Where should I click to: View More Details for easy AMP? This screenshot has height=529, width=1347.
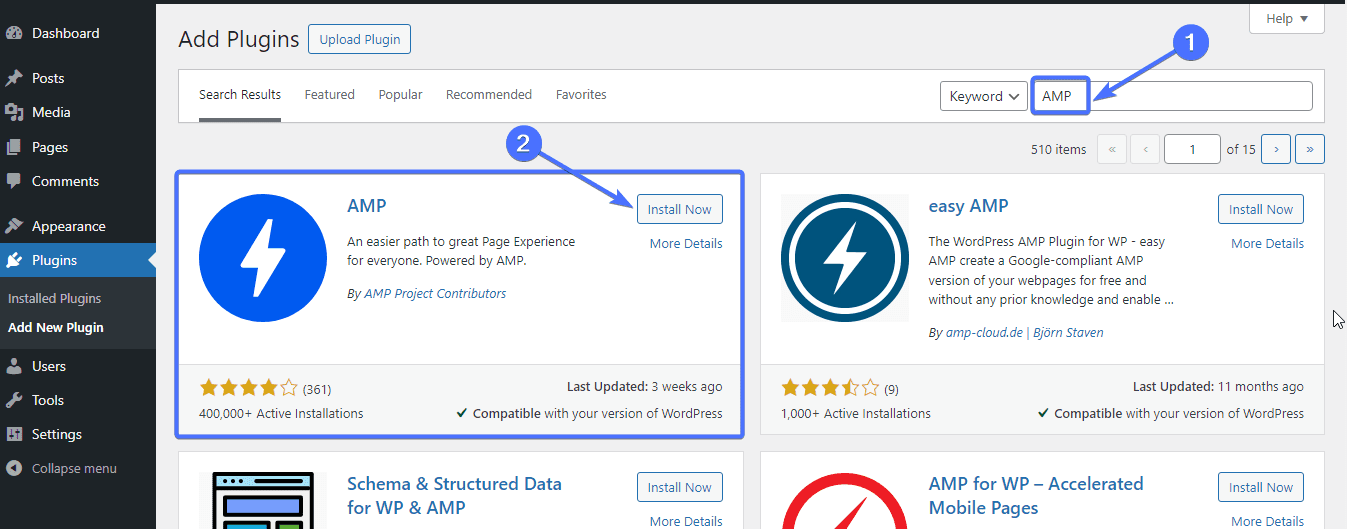[x=1268, y=243]
